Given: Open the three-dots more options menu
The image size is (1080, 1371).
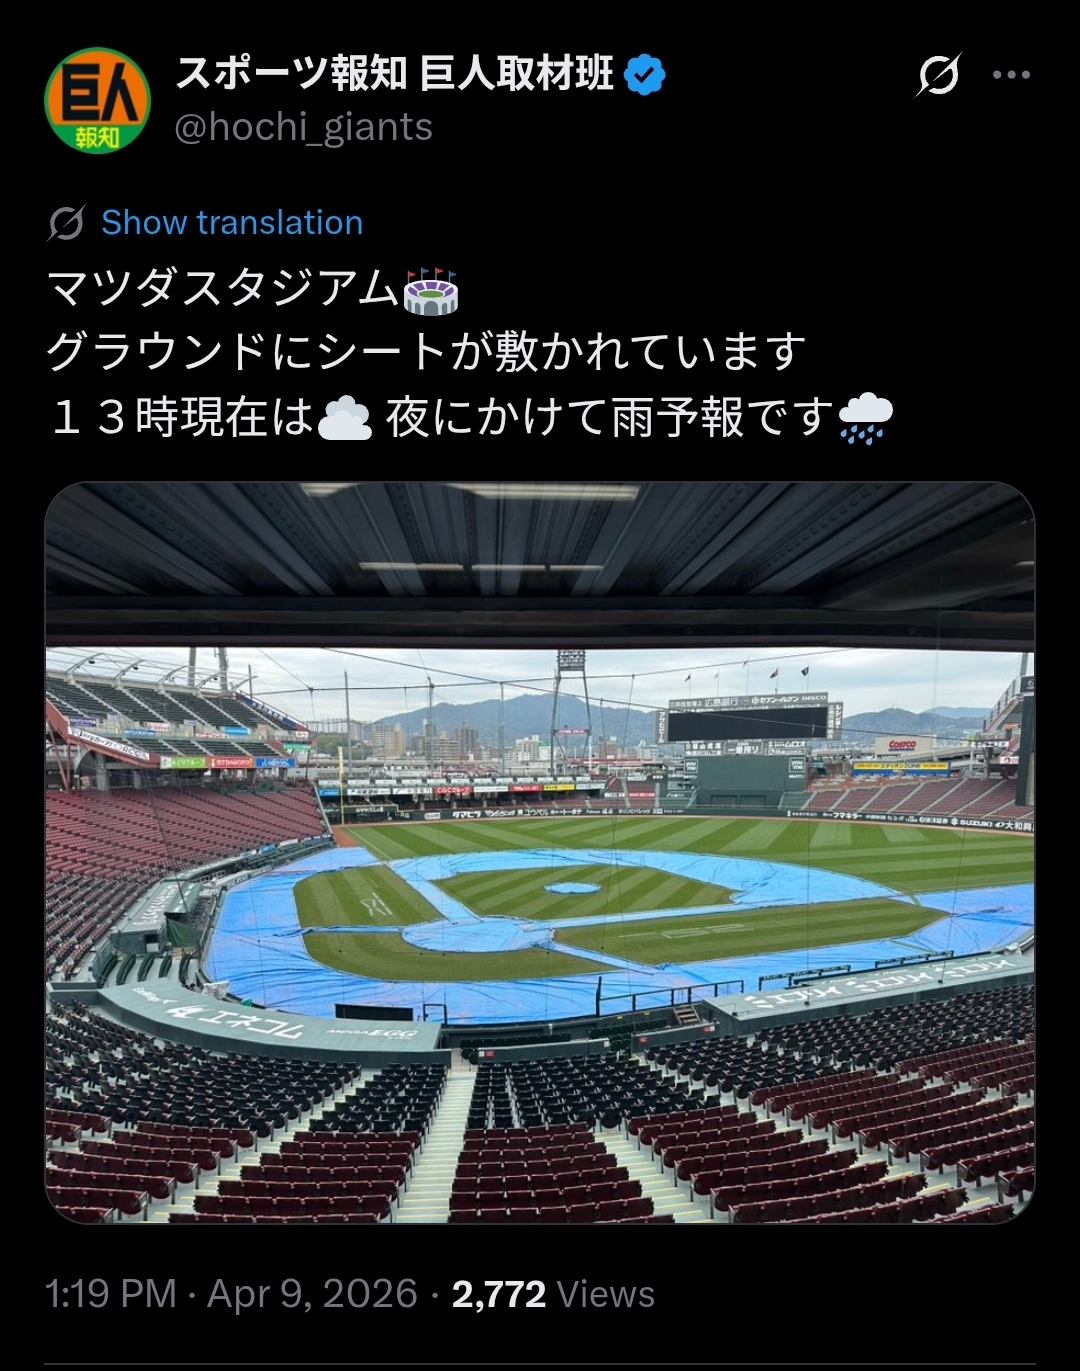Looking at the screenshot, I should 1011,75.
